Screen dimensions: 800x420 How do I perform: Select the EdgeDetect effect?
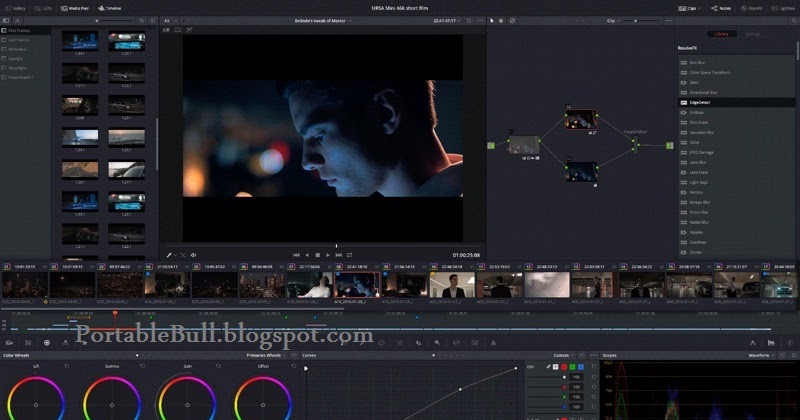point(736,103)
